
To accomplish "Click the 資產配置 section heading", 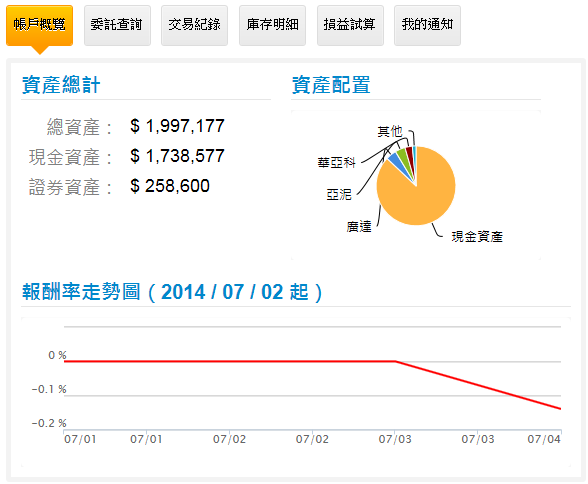I will pyautogui.click(x=331, y=85).
